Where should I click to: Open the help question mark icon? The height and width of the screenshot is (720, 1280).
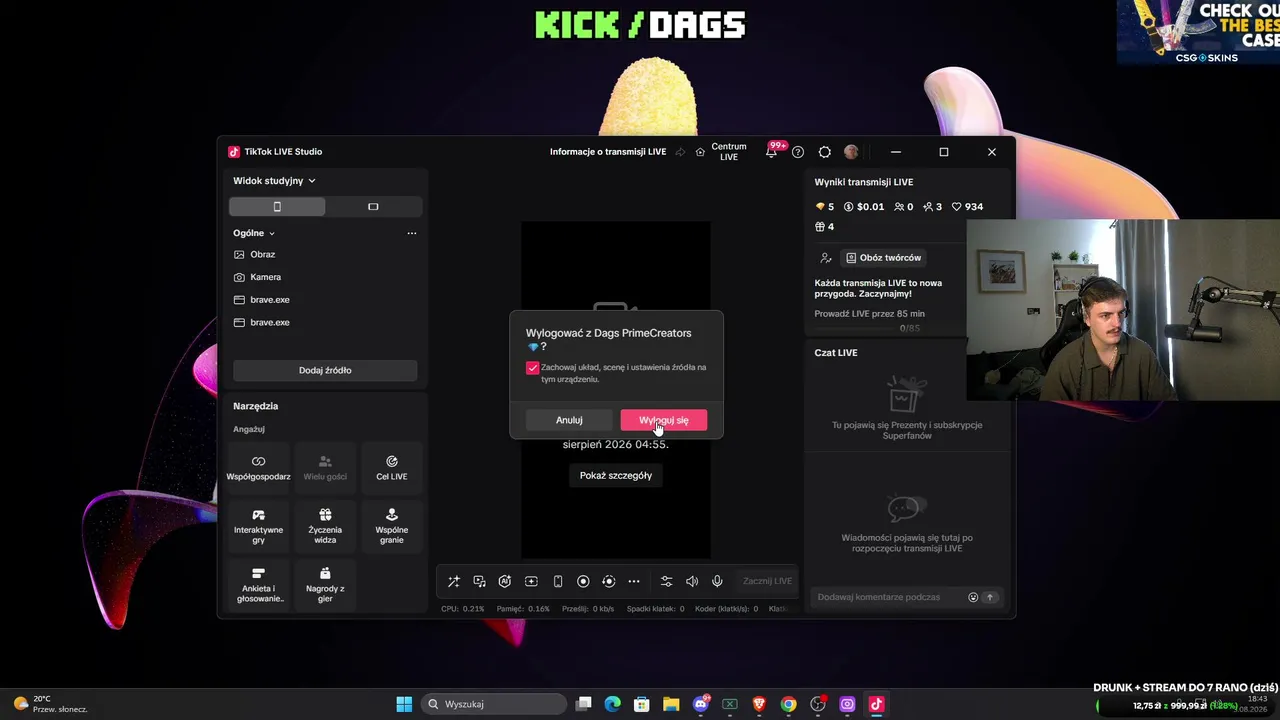(798, 152)
